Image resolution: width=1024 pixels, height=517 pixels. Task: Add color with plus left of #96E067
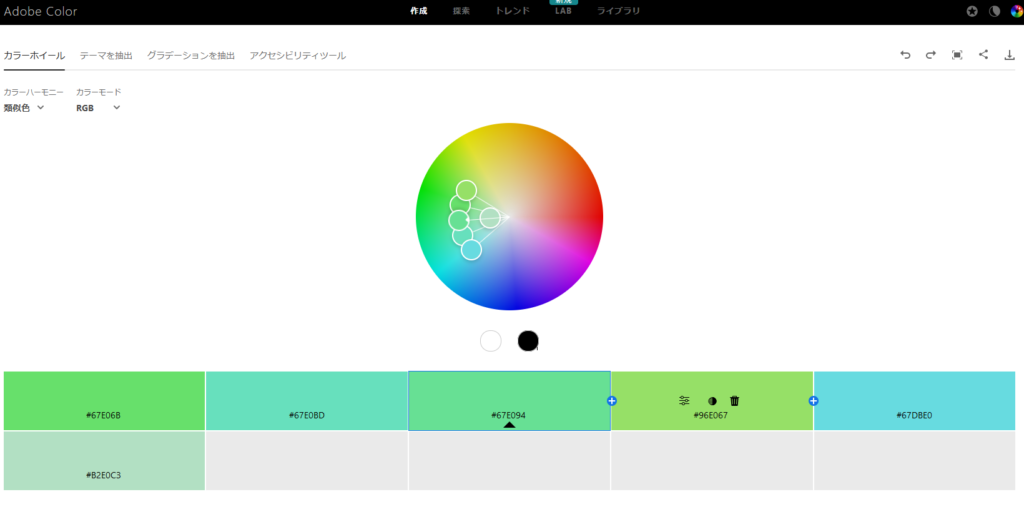(612, 401)
